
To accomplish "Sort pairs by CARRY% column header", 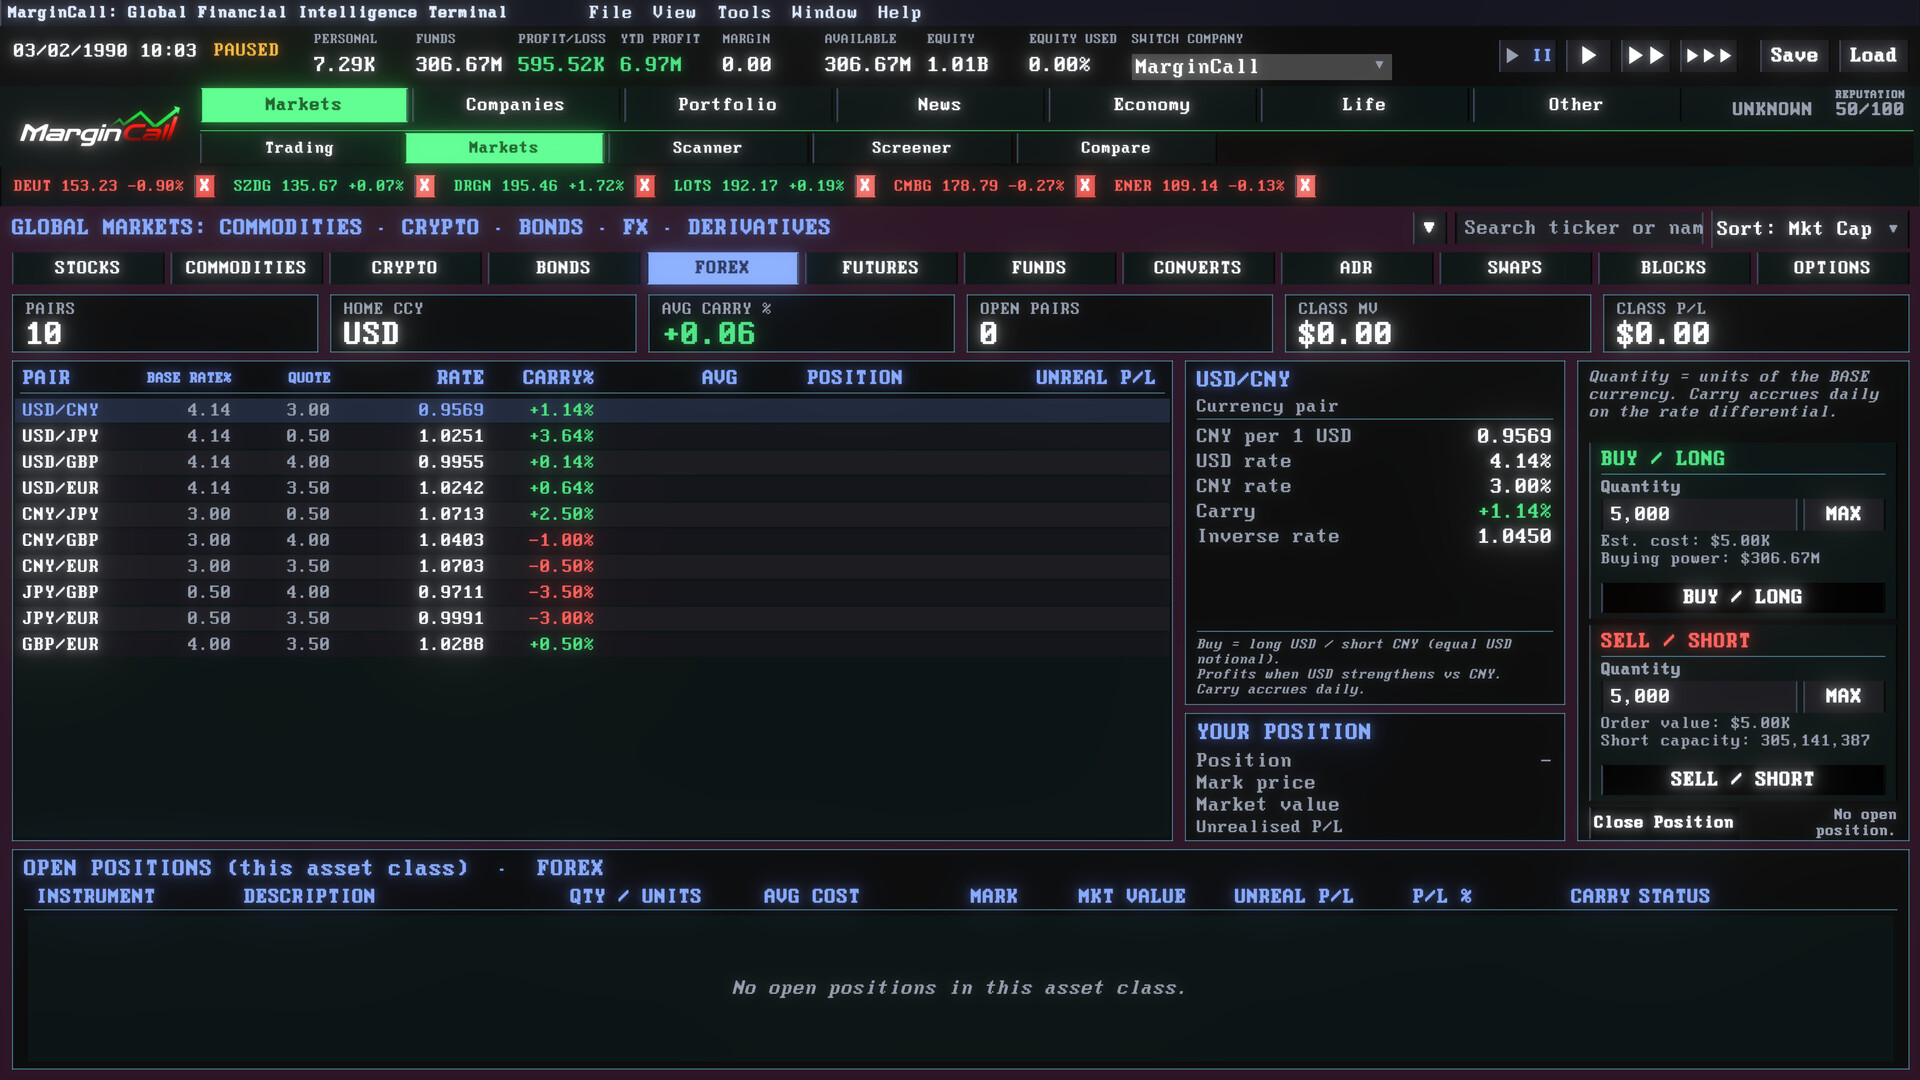I will (x=558, y=378).
